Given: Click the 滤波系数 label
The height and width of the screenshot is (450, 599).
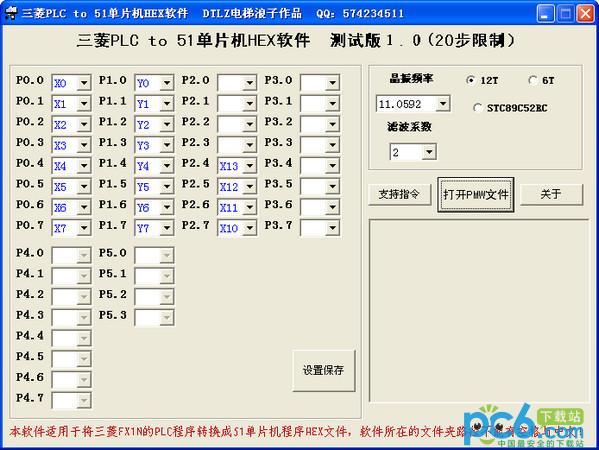Looking at the screenshot, I should click(410, 127).
